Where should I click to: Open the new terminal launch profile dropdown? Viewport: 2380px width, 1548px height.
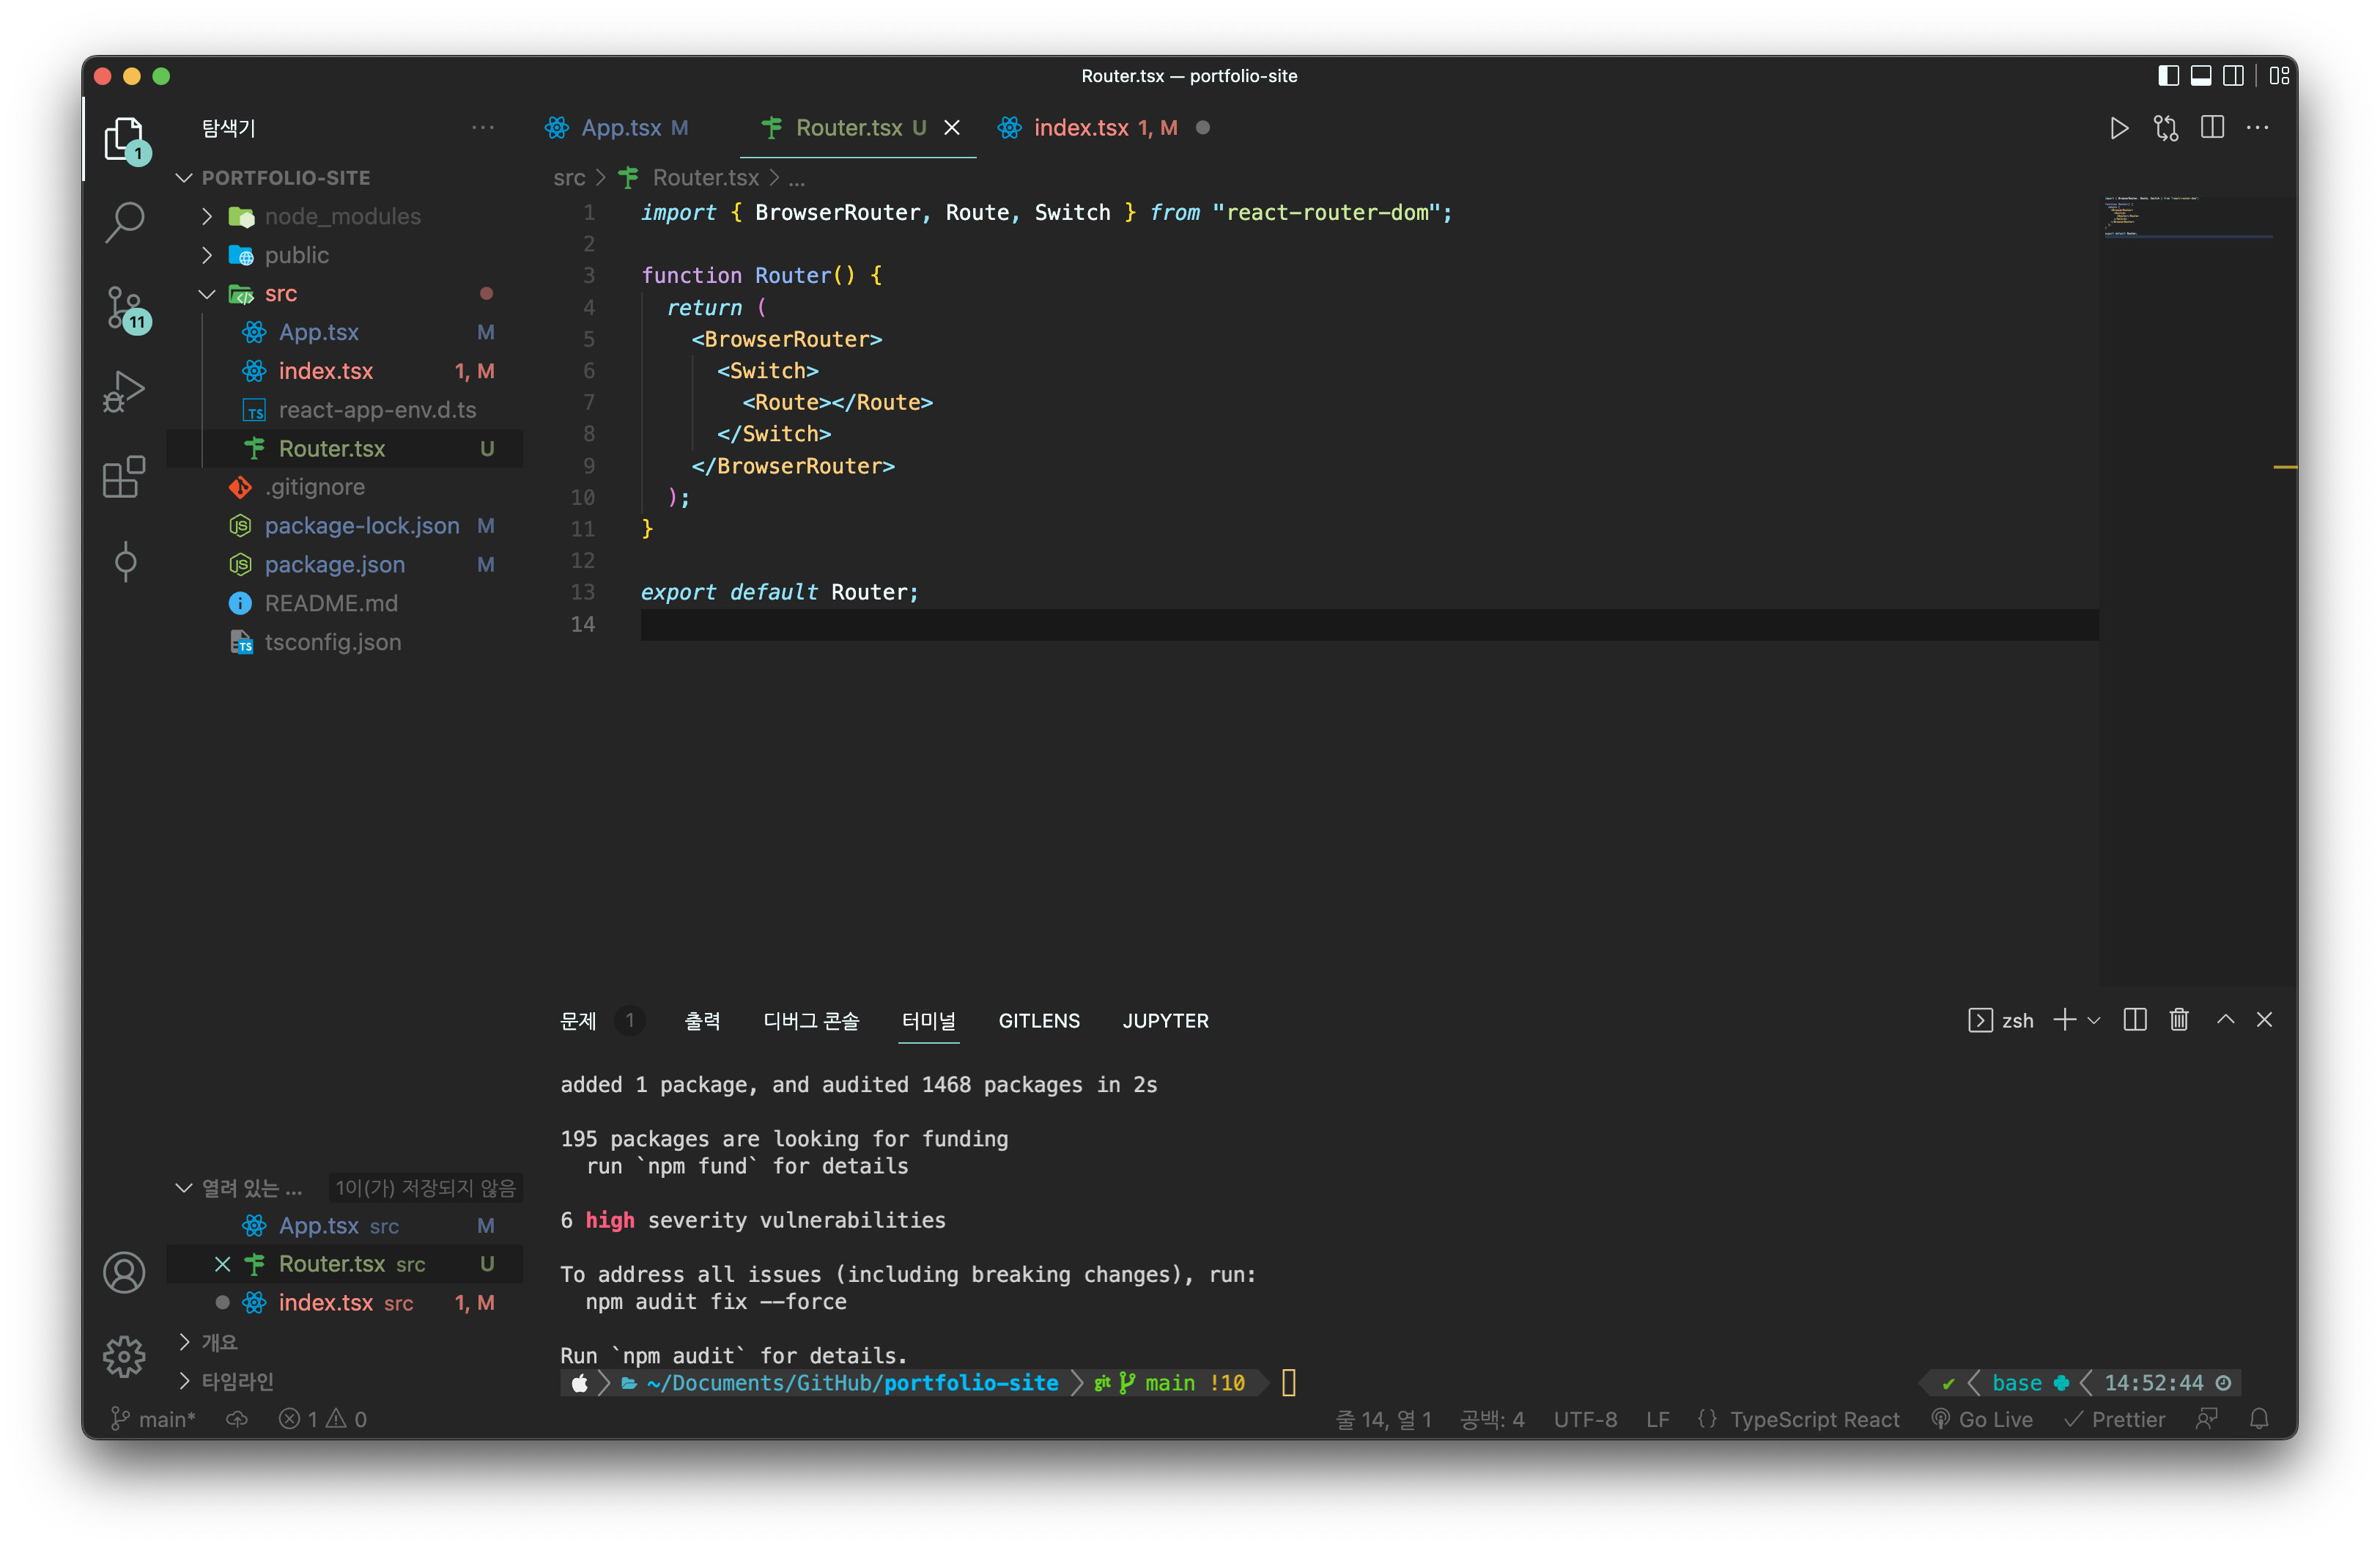click(x=2094, y=1020)
